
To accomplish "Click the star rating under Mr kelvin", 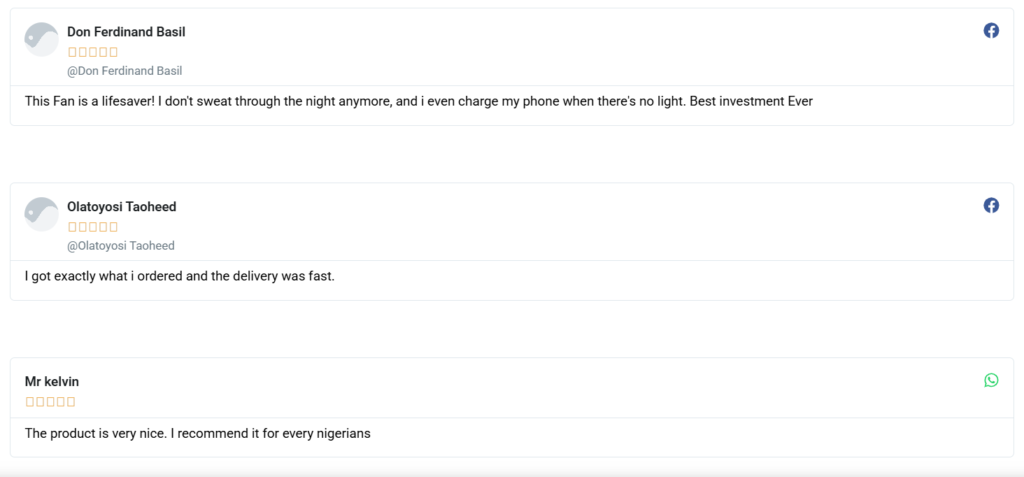I will tap(50, 402).
